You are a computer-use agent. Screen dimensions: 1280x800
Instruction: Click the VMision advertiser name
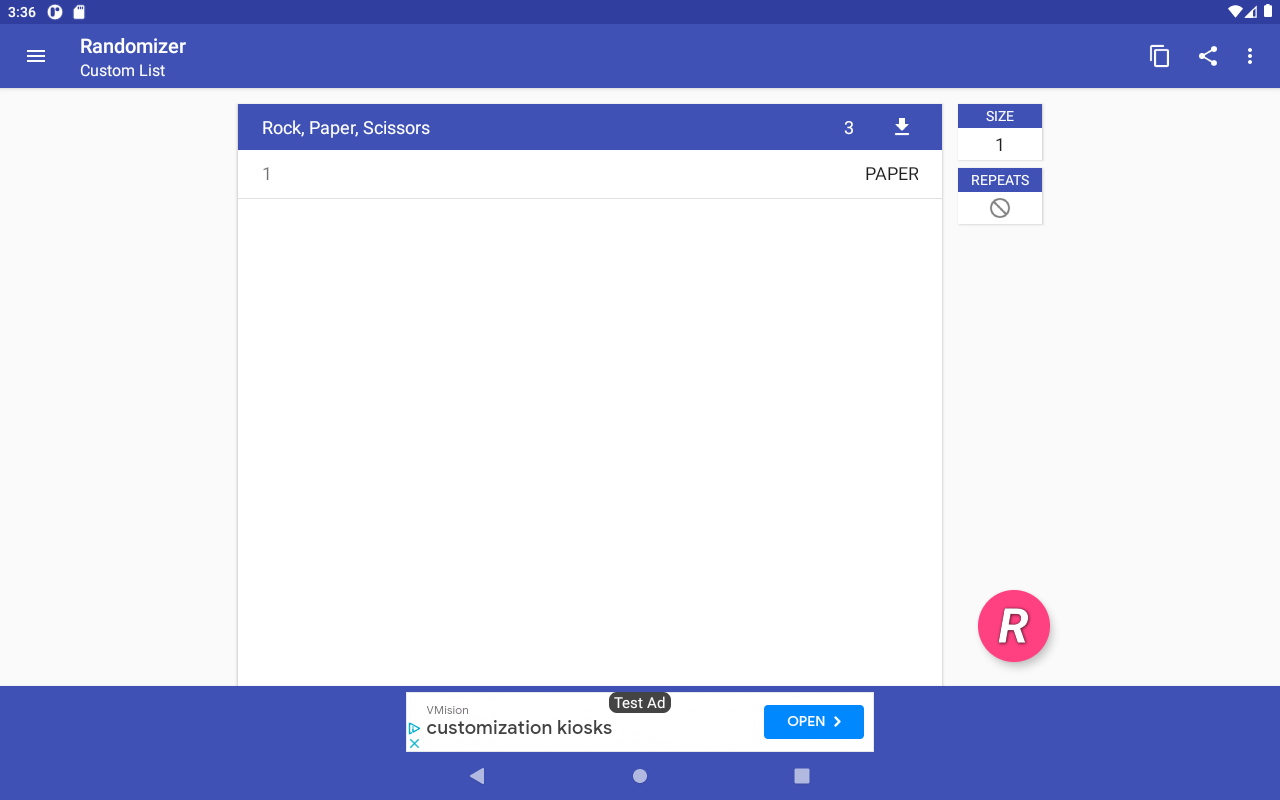(x=447, y=710)
